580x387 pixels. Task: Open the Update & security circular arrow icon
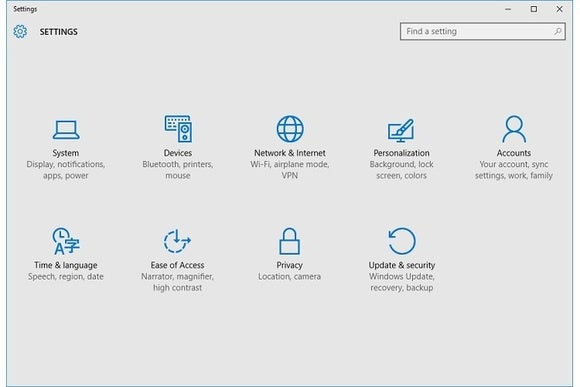coord(402,241)
